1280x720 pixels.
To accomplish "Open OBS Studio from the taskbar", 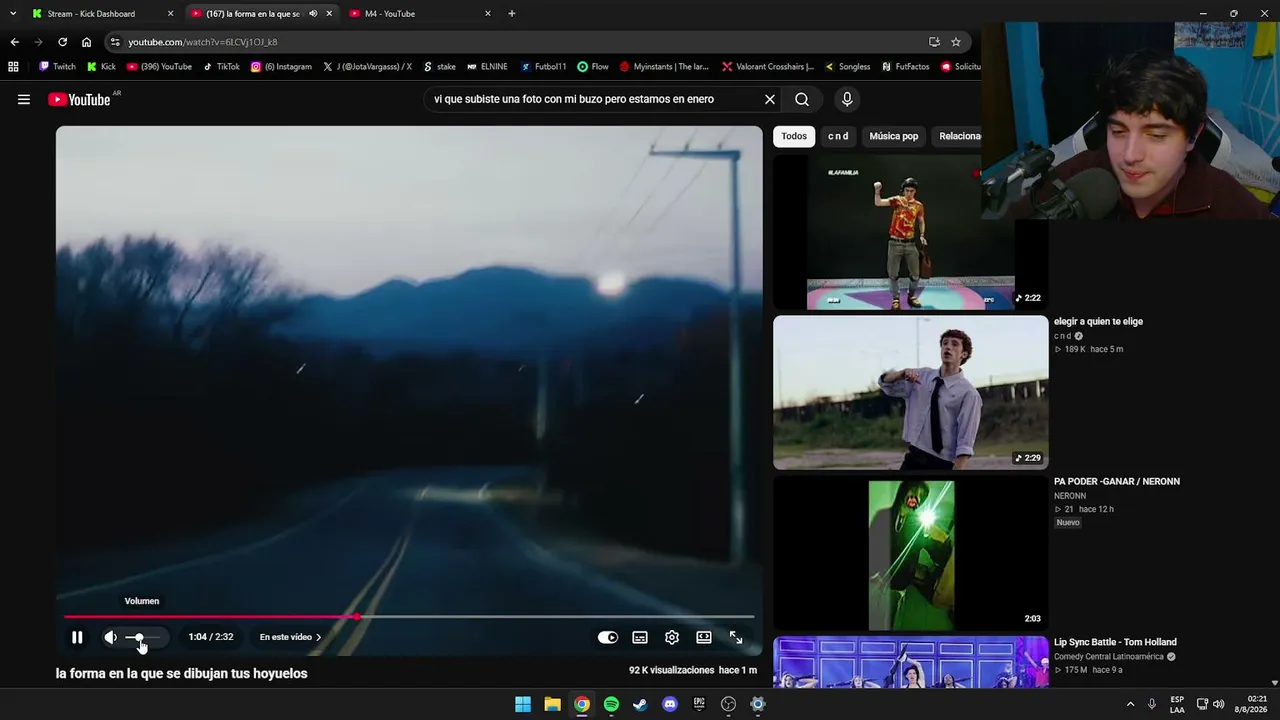I will [x=728, y=704].
